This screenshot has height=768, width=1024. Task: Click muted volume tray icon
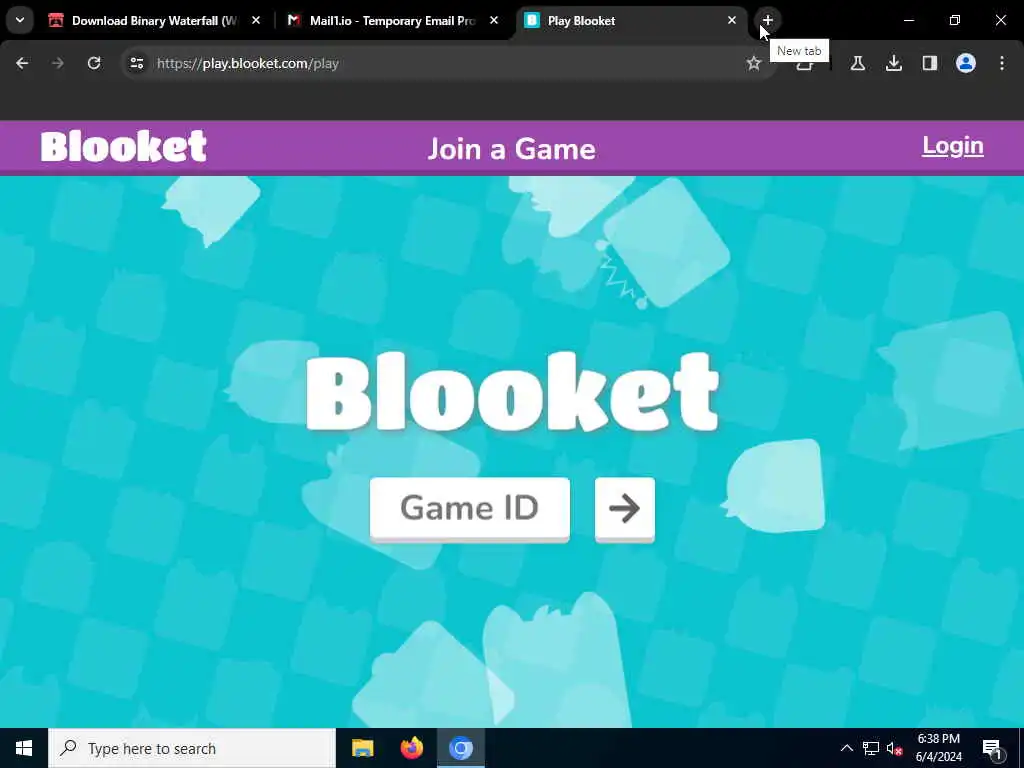coord(894,748)
